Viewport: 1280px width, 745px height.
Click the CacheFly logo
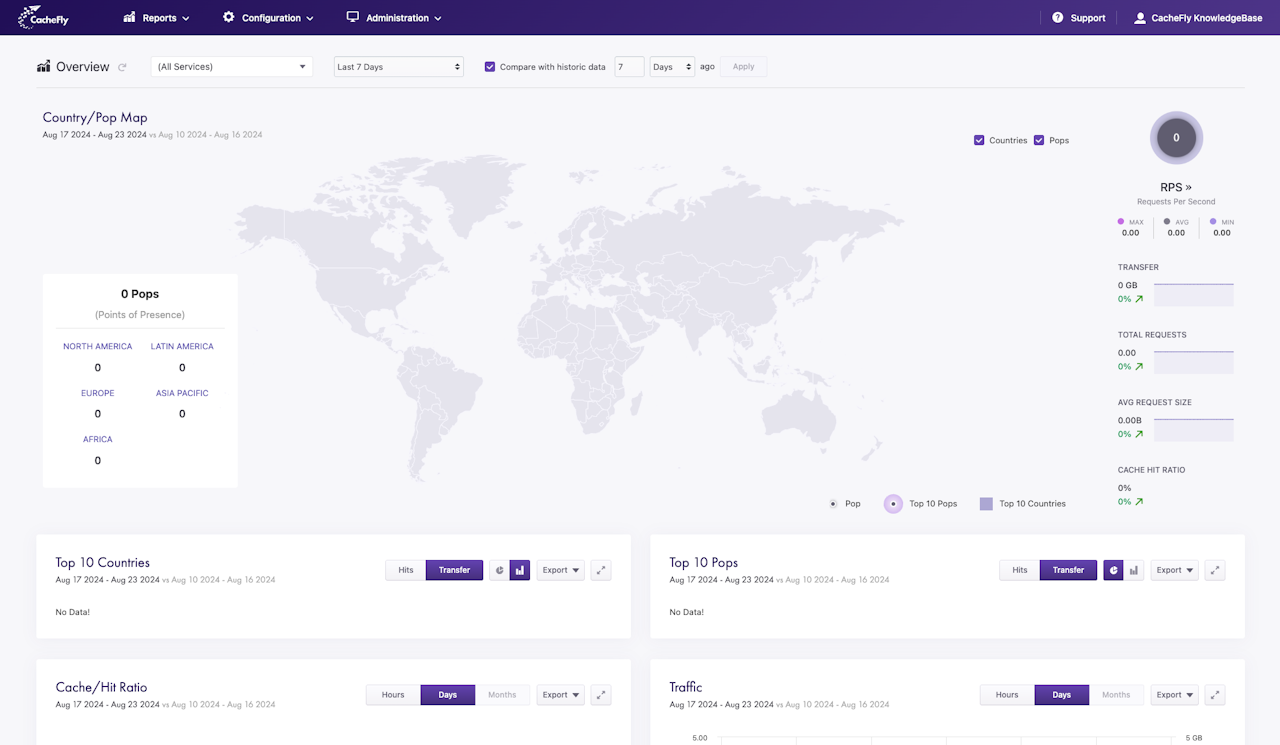click(43, 17)
